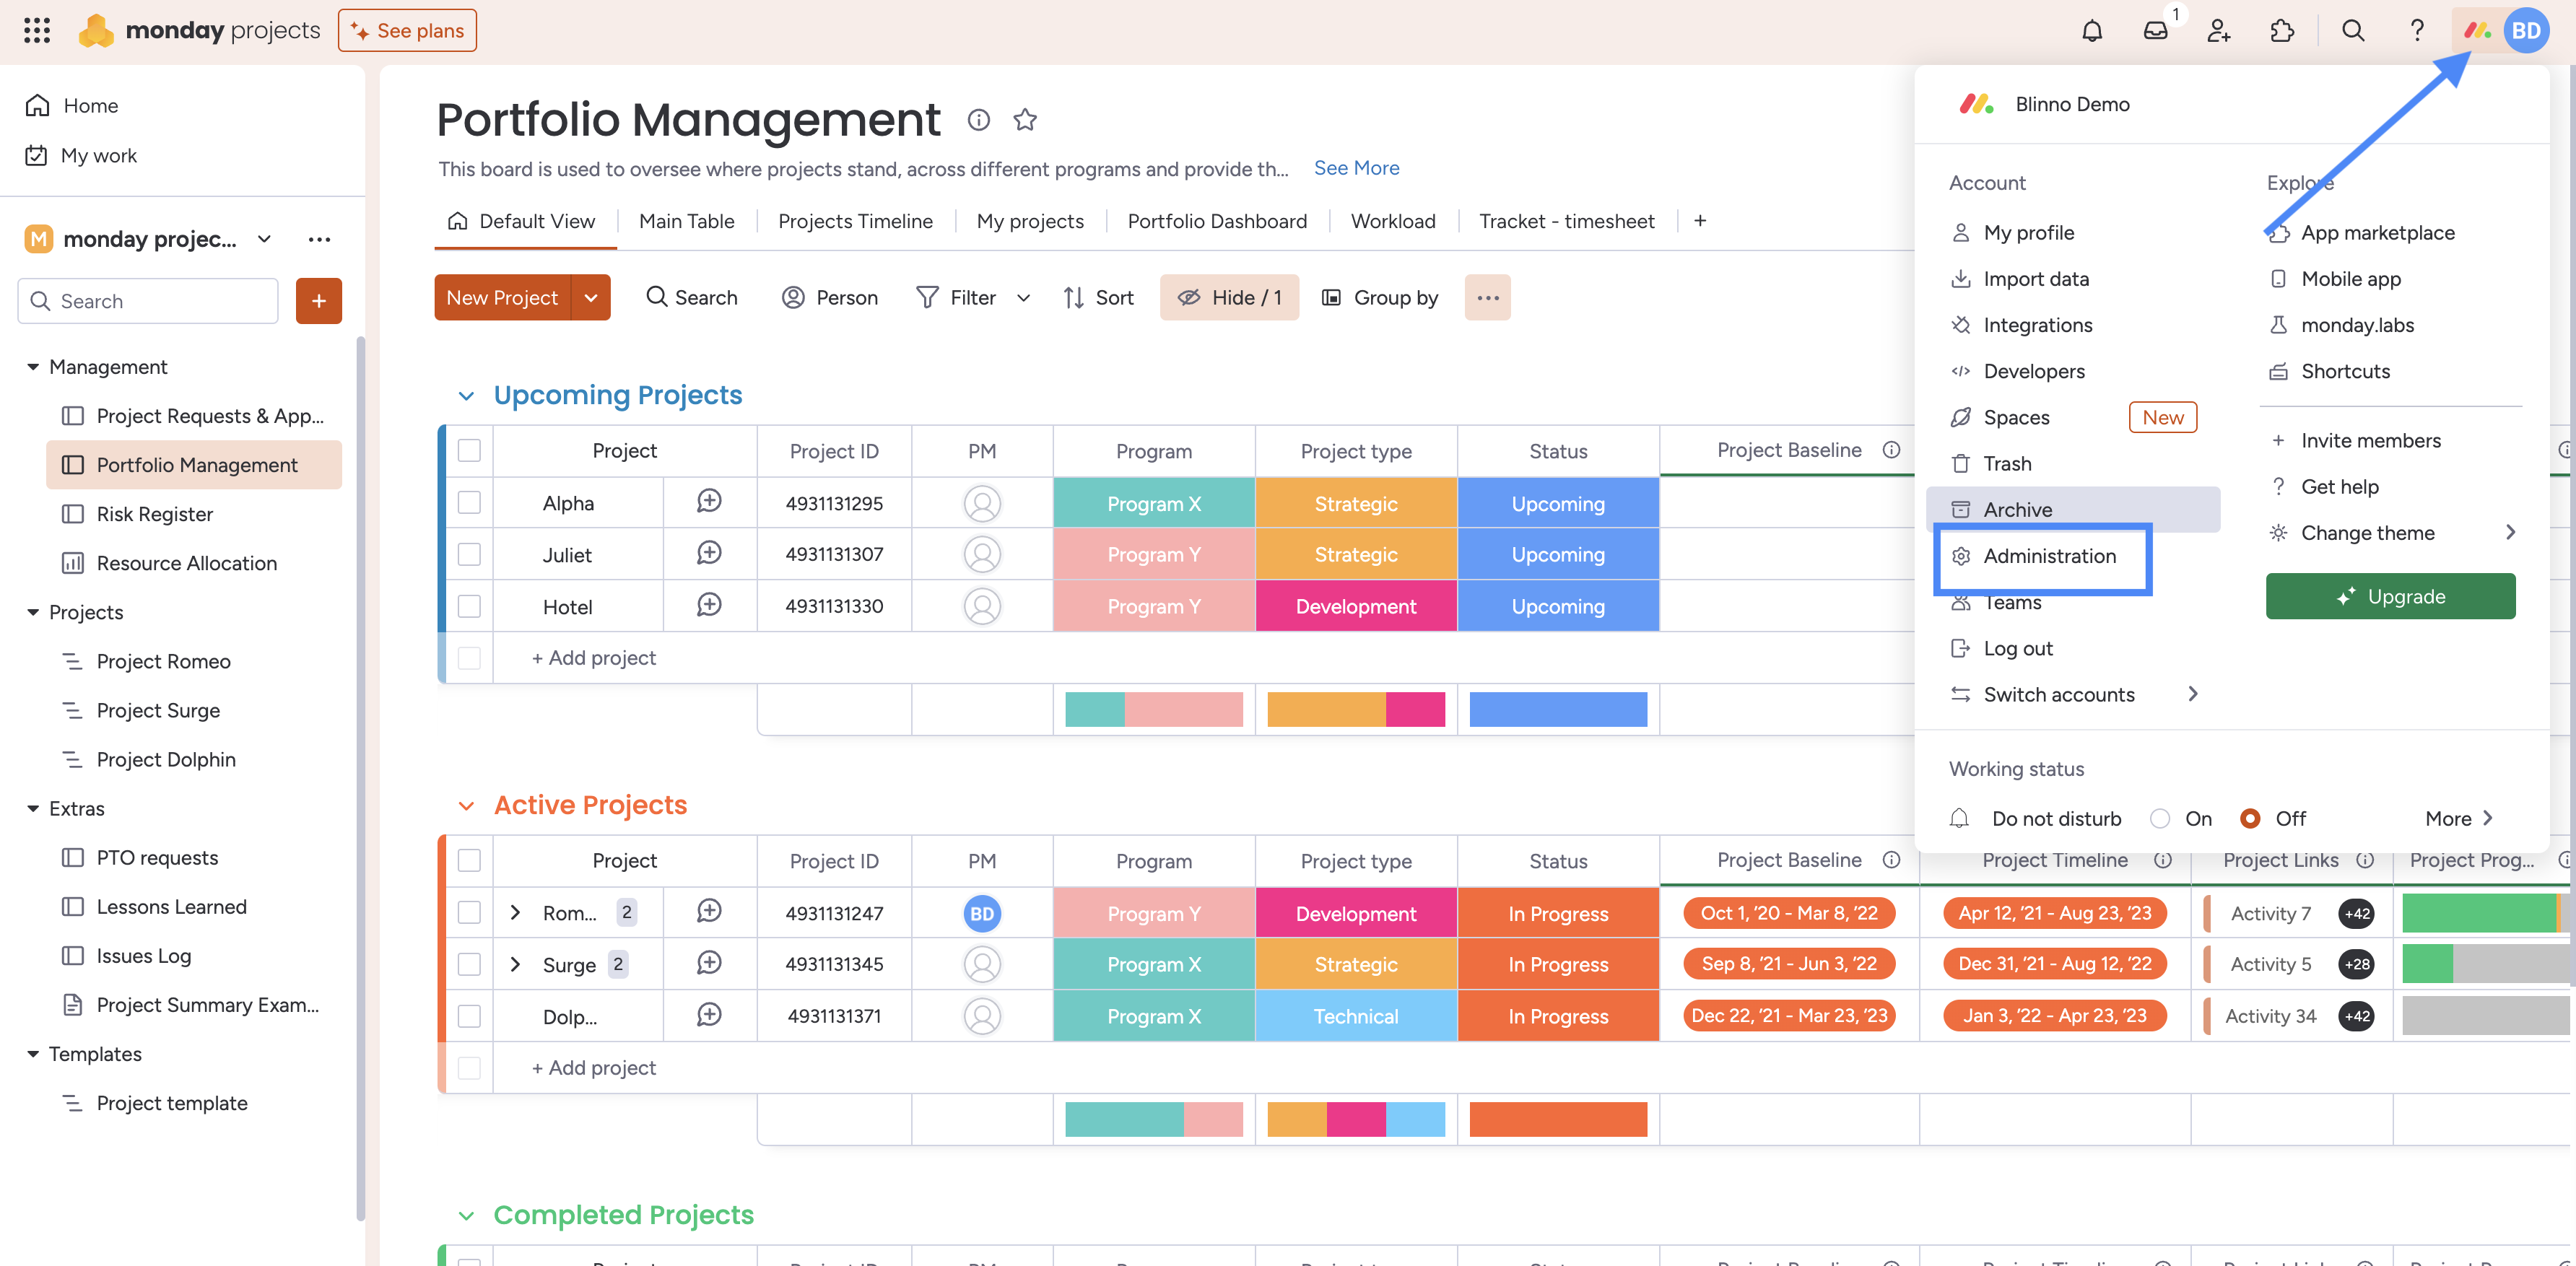Star the Portfolio Management board as favorite
The image size is (2576, 1266).
pyautogui.click(x=1025, y=120)
